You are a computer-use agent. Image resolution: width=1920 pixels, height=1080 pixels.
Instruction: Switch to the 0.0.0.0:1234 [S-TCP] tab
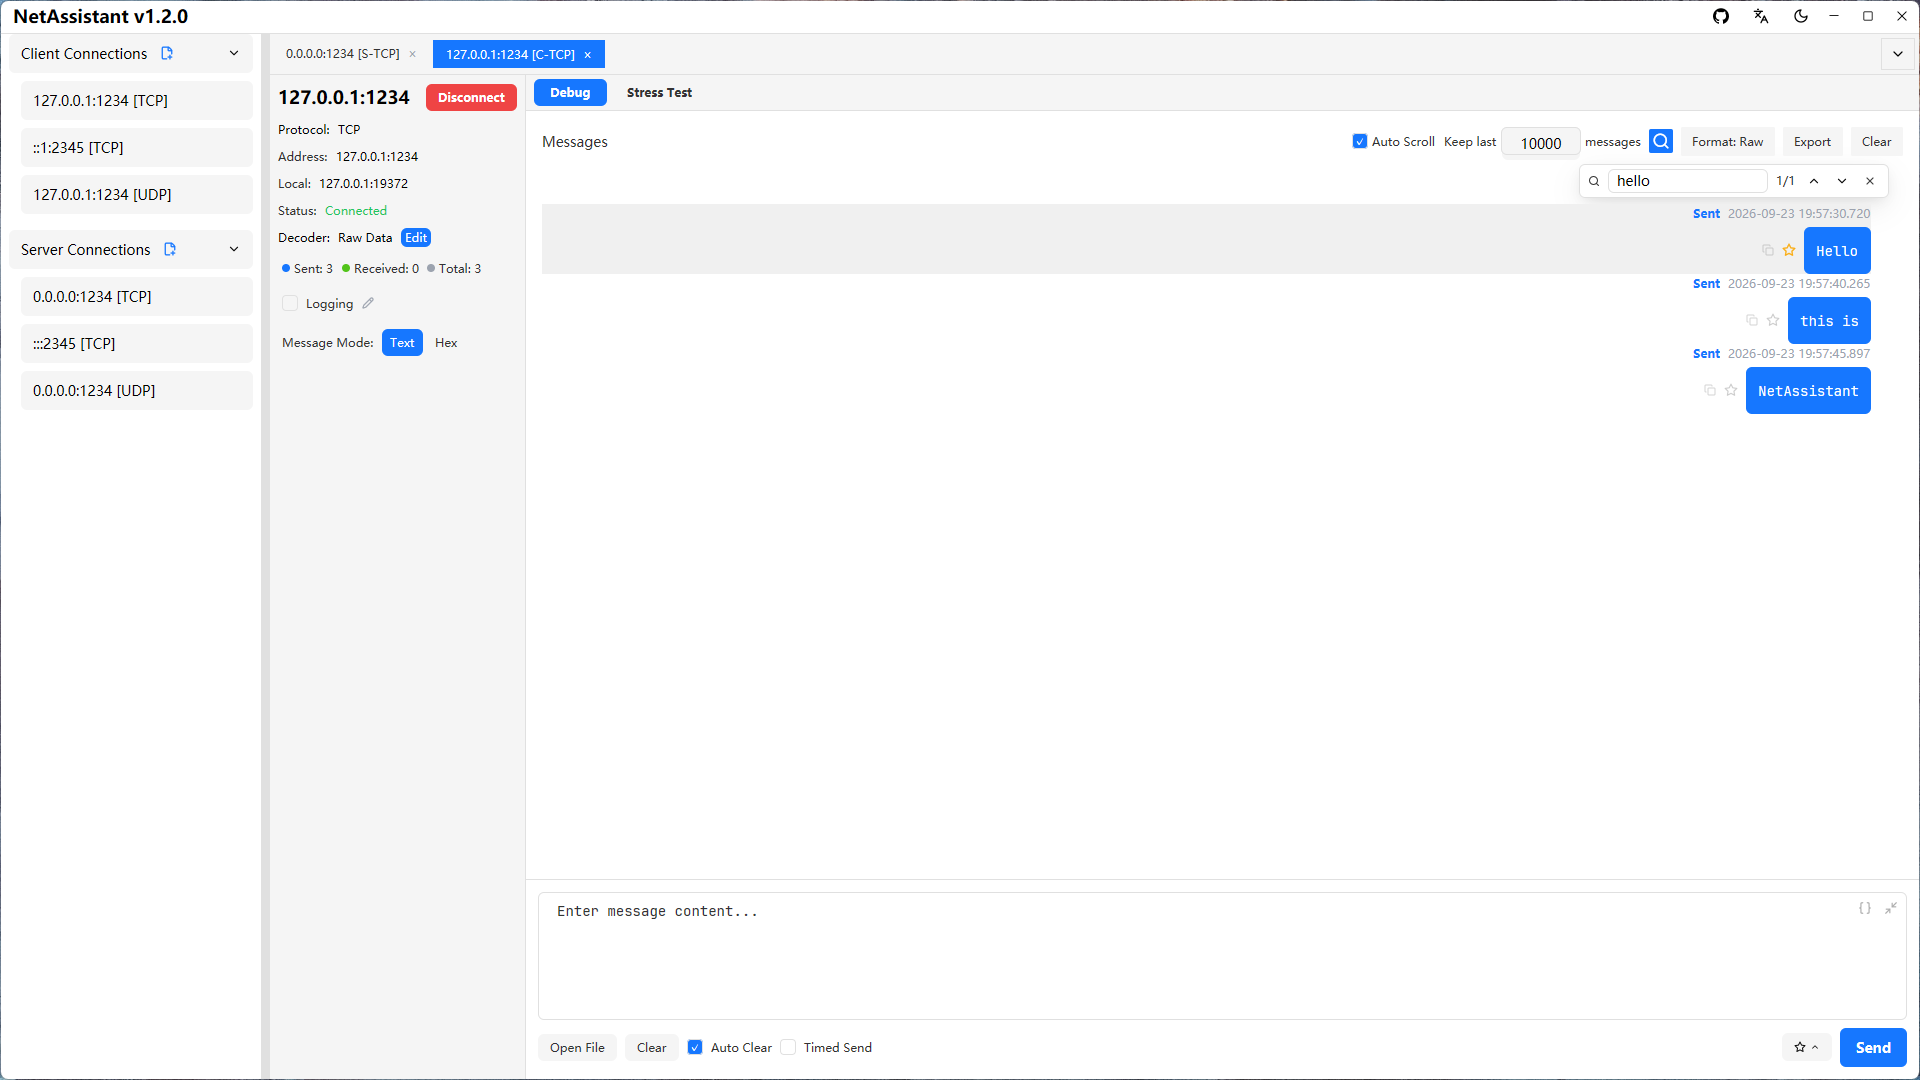pos(342,54)
